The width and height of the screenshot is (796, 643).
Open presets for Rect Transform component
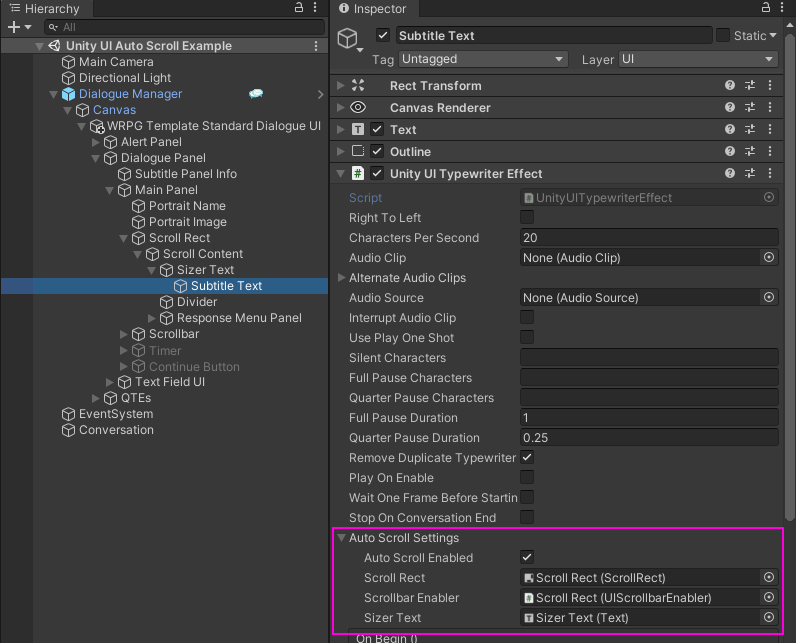[x=750, y=85]
